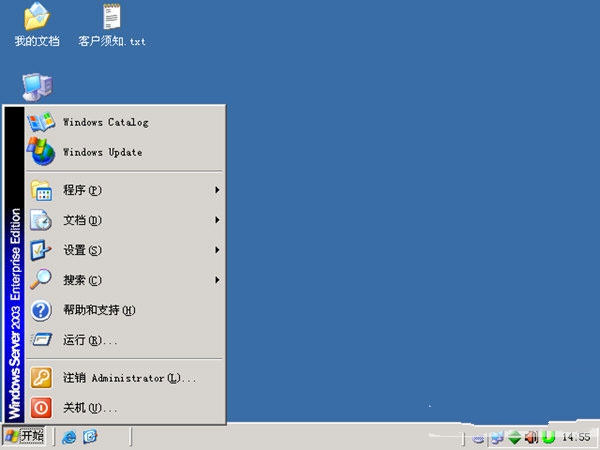
Task: Open 帮助和支持(H)
Action: pos(125,310)
